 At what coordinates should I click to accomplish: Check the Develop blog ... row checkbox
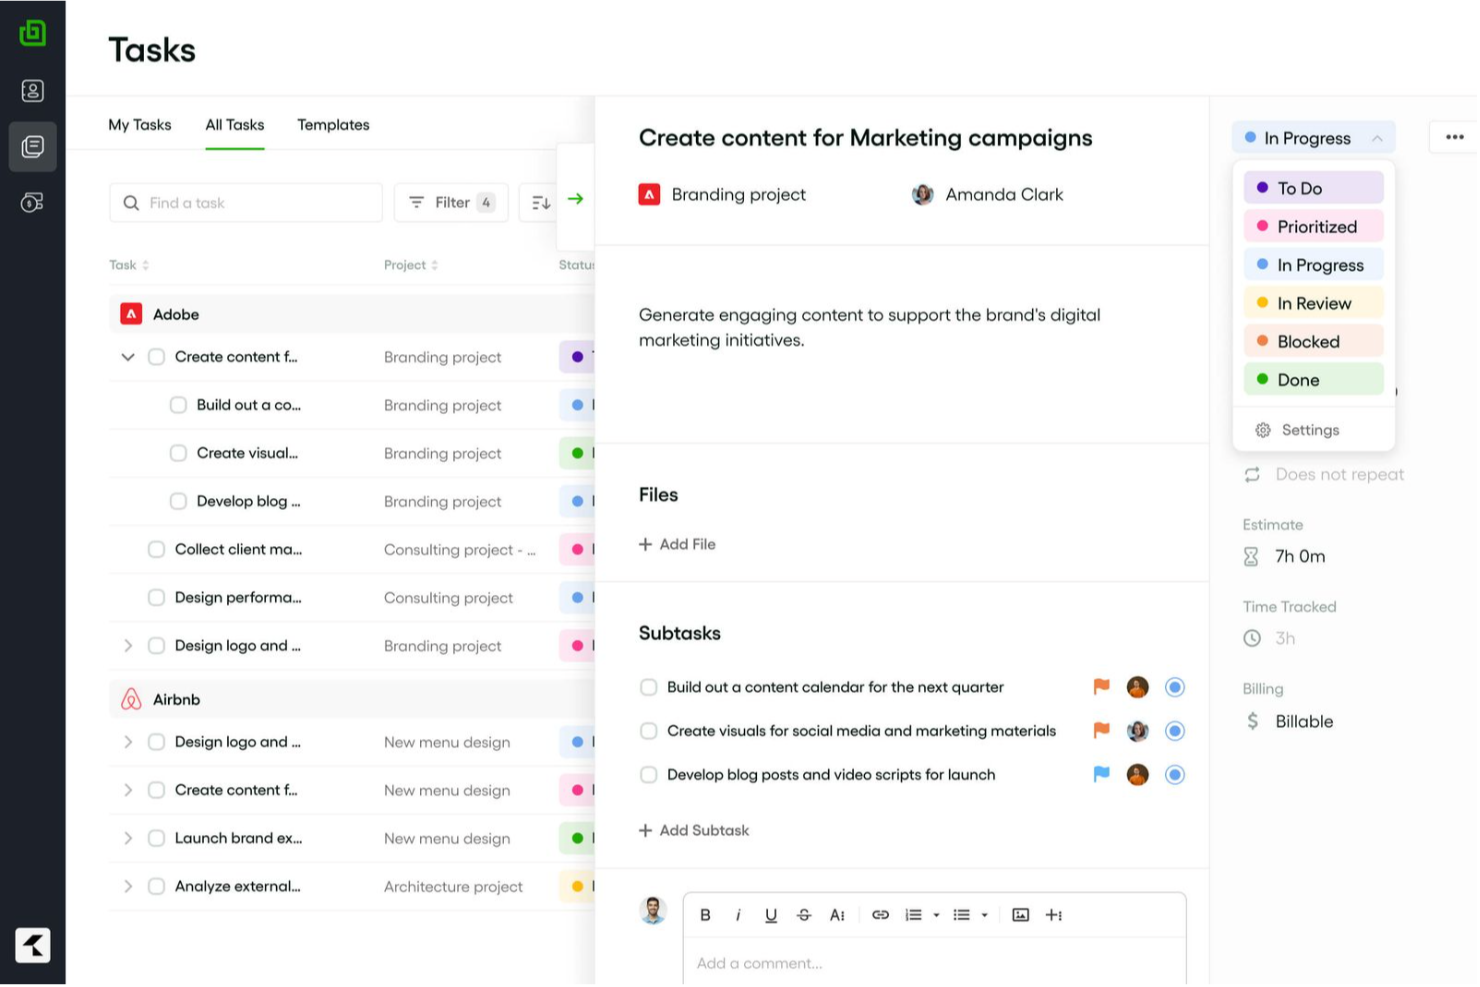point(178,501)
